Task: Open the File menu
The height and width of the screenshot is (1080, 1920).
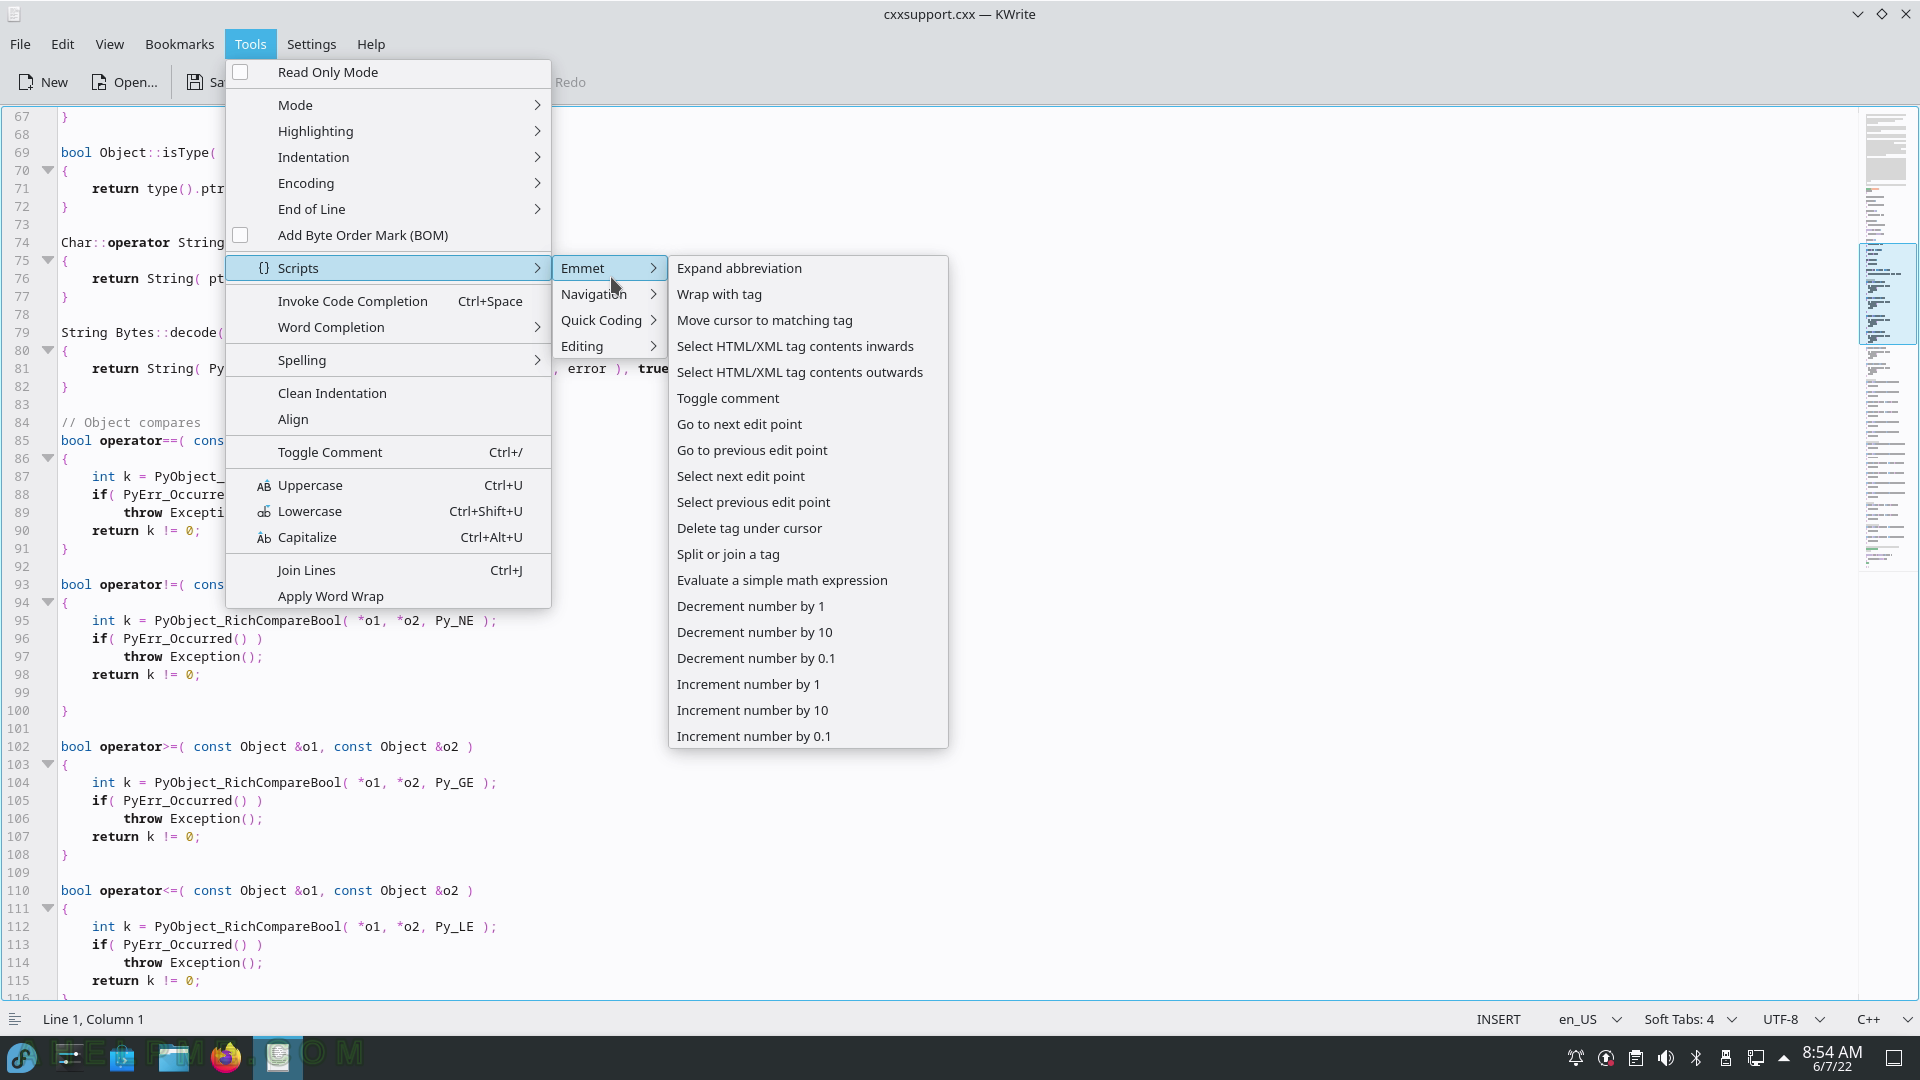Action: point(20,44)
